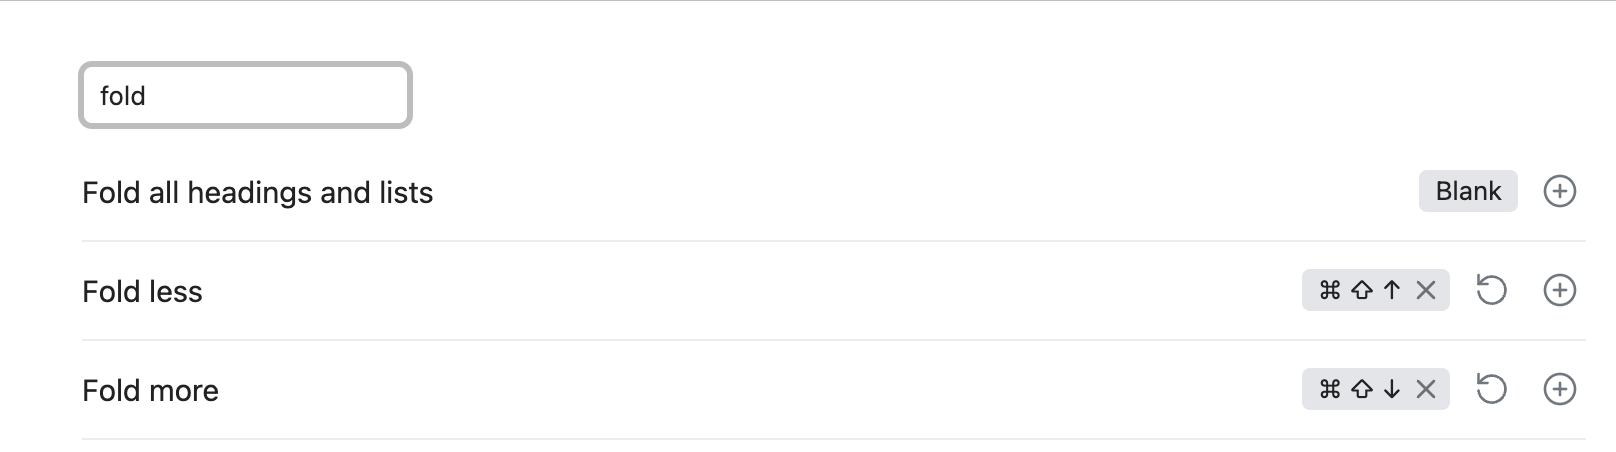Restore default hotkey for Fold more

(1491, 389)
